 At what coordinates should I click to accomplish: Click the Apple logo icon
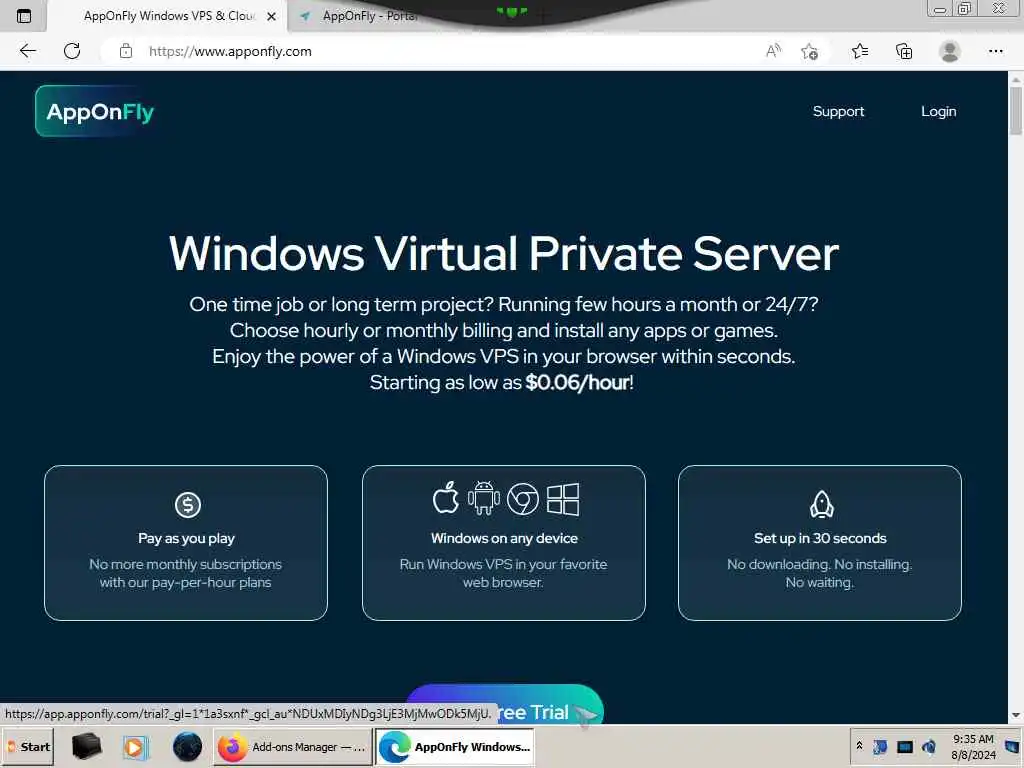[x=446, y=498]
